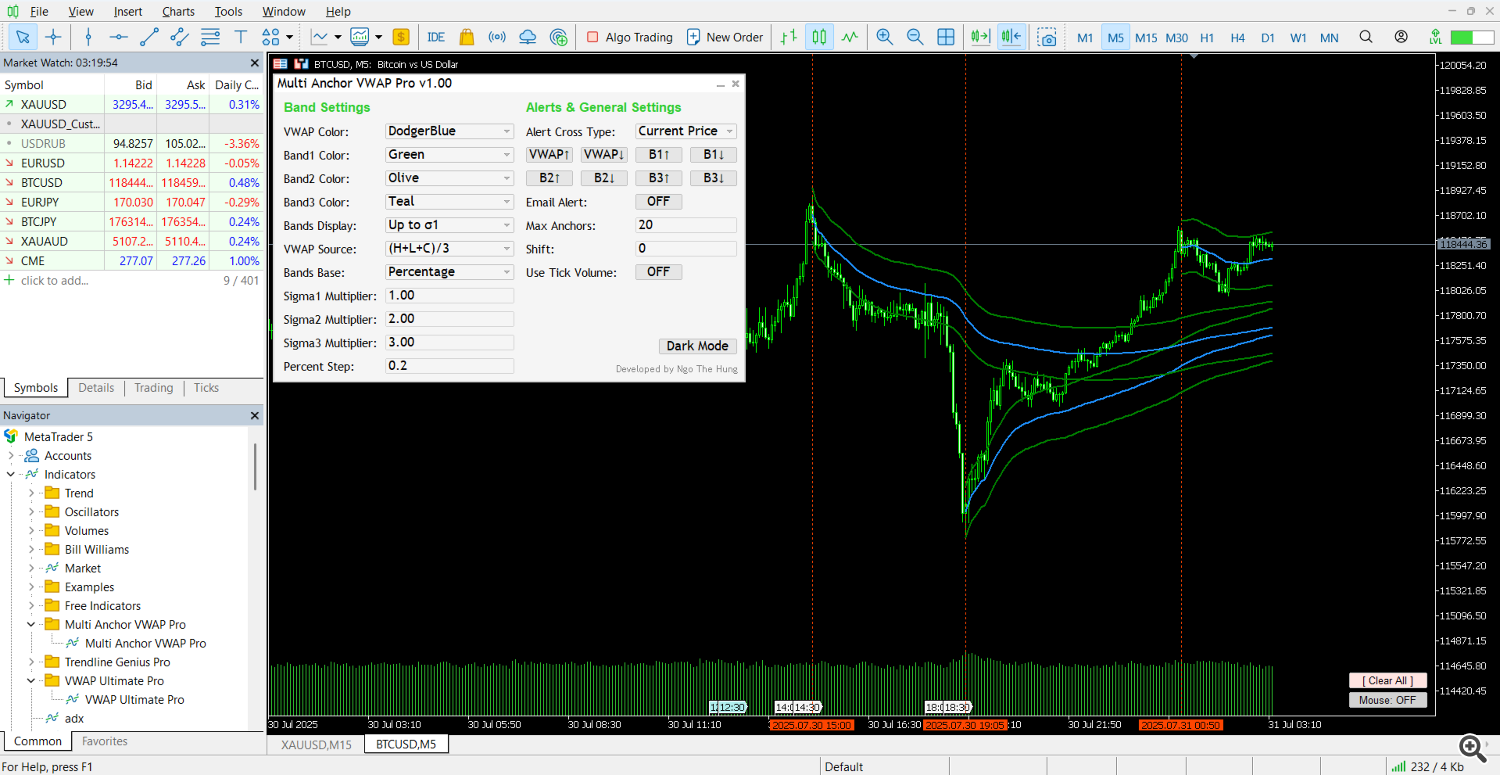The height and width of the screenshot is (775, 1500).
Task: Switch to candlestick chart view
Action: 819,37
